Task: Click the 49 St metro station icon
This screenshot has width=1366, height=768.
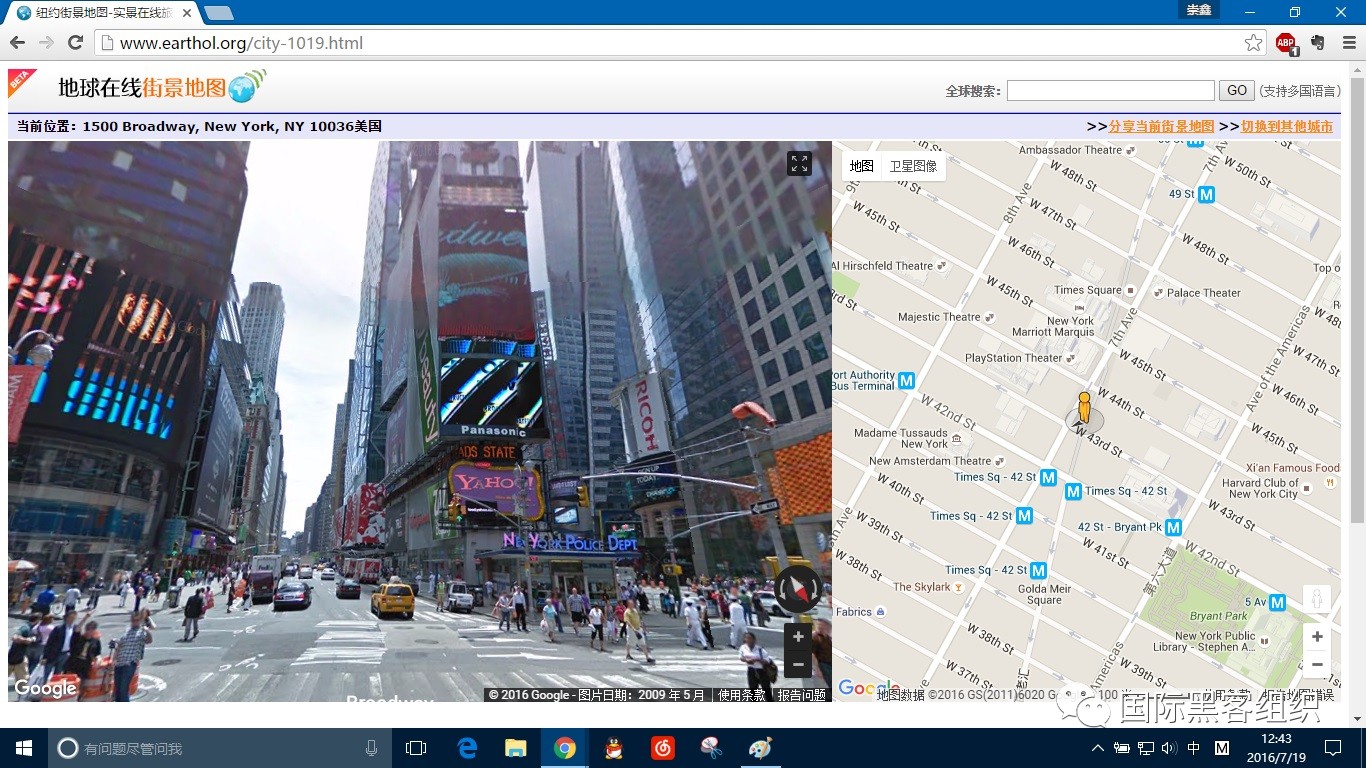Action: click(1207, 194)
